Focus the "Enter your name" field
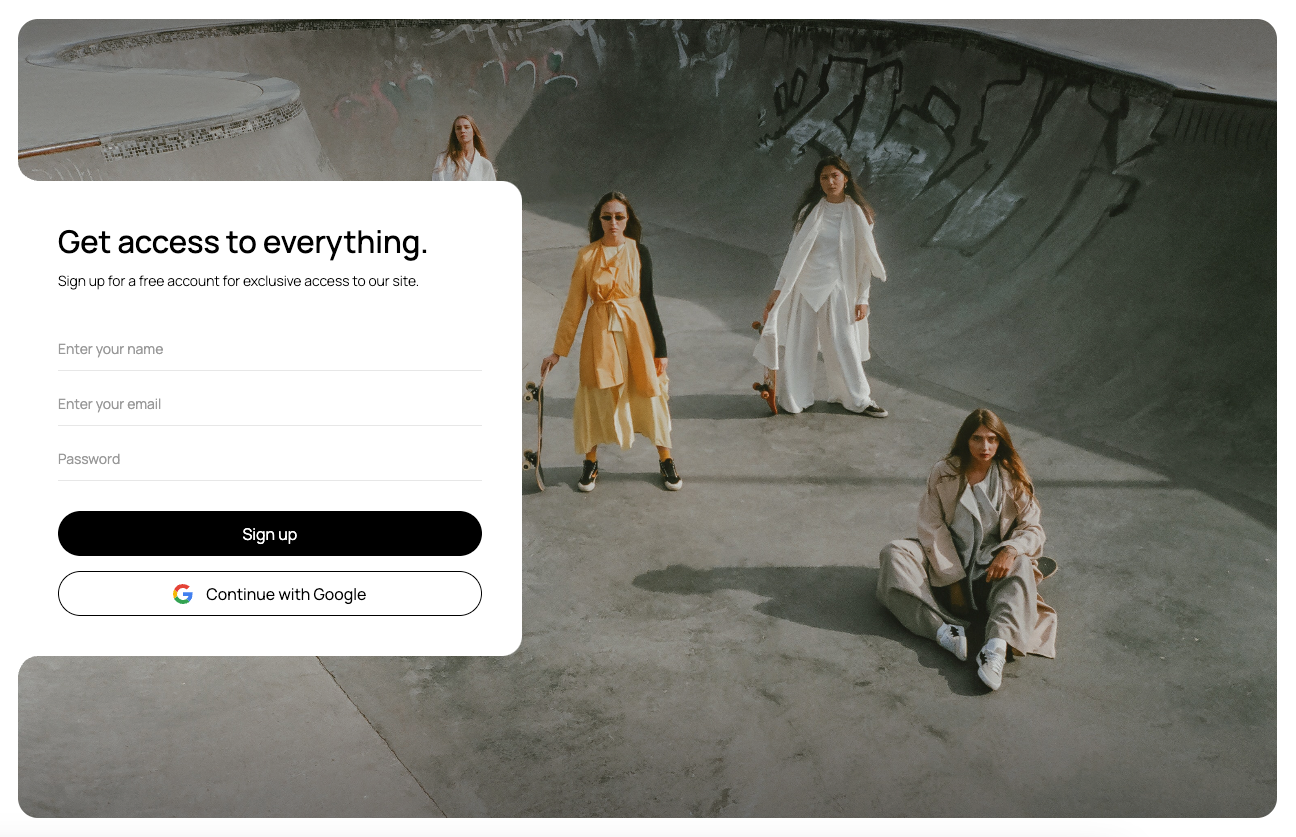The height and width of the screenshot is (837, 1296). [x=270, y=349]
